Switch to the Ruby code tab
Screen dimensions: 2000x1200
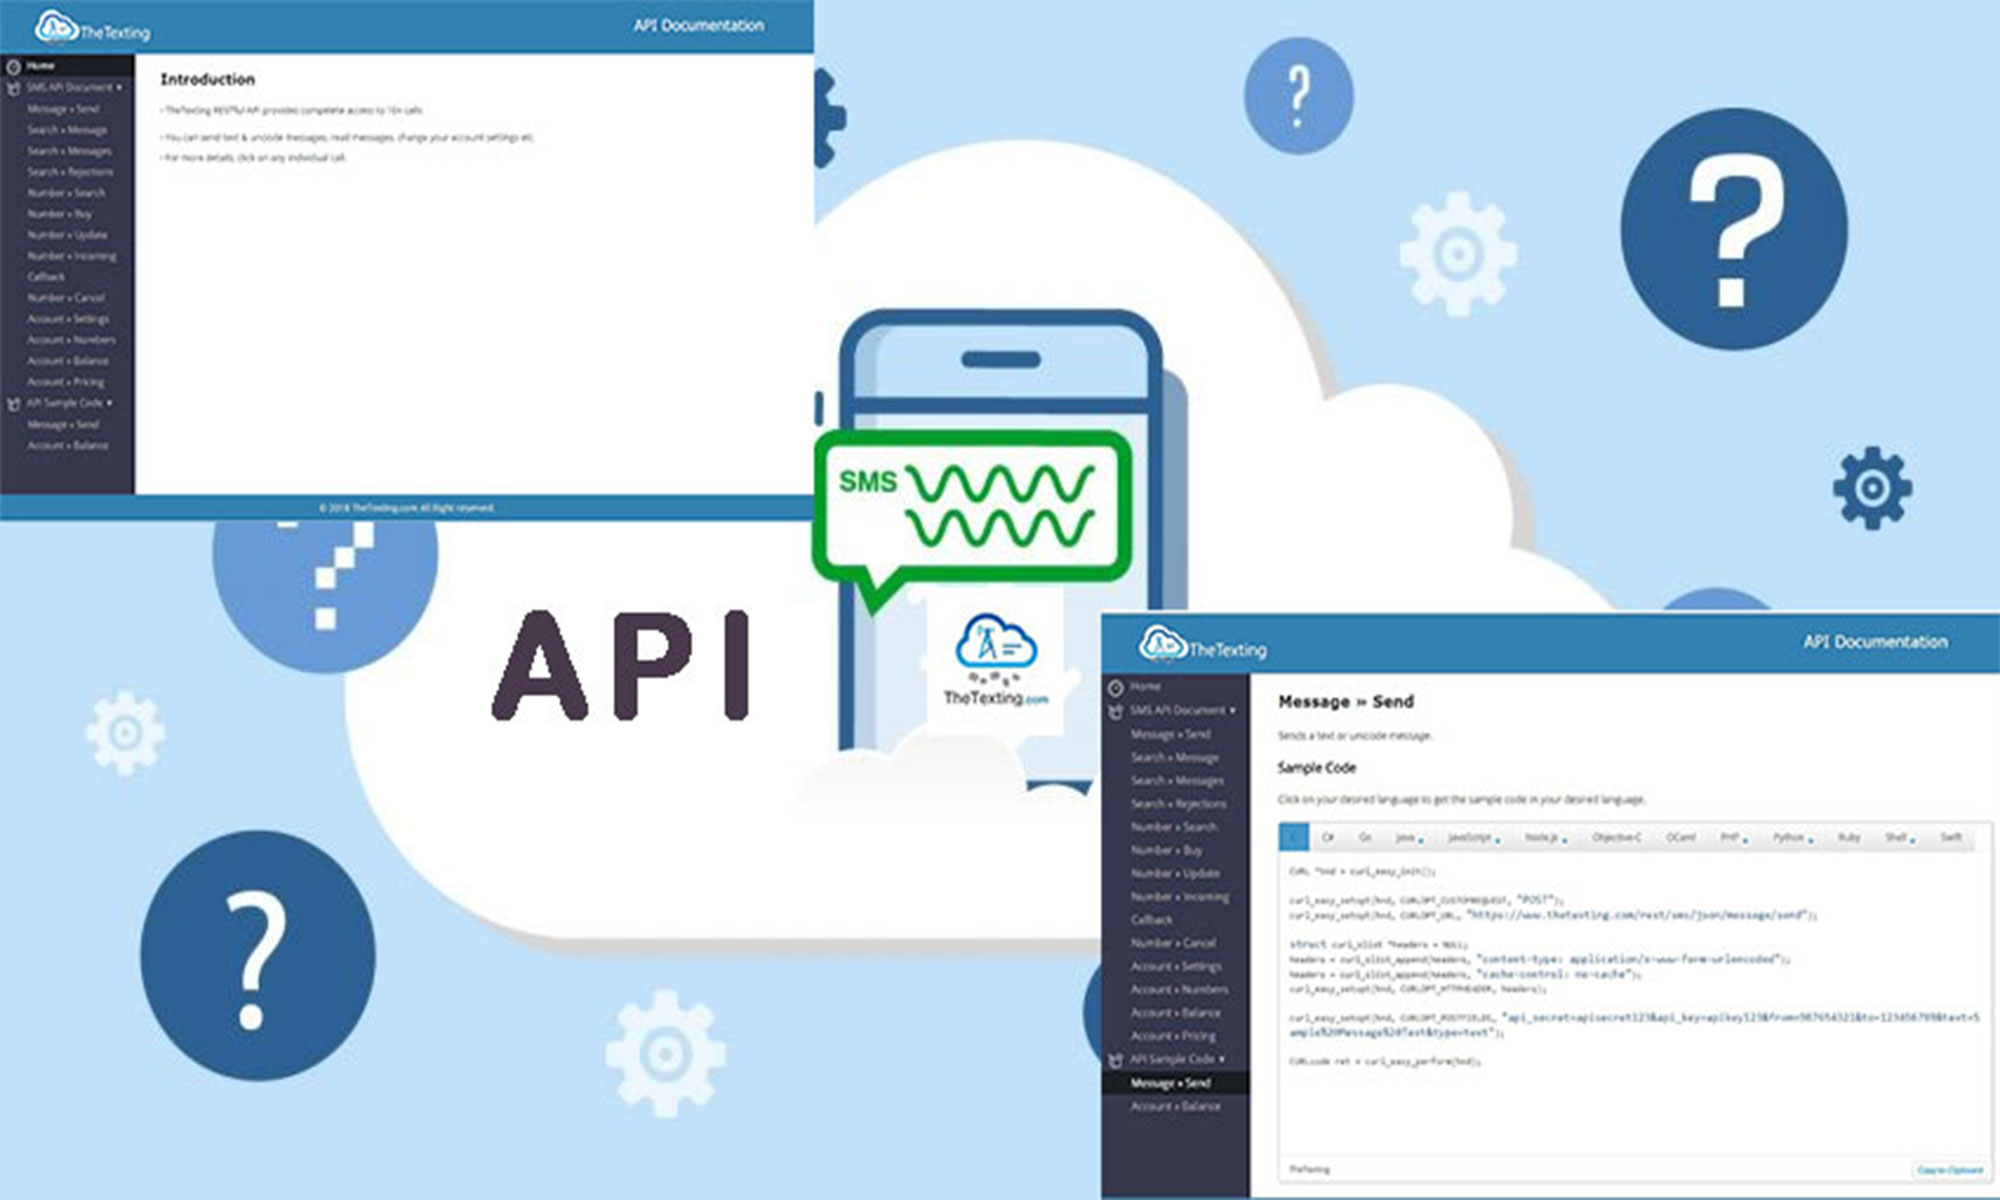[1849, 837]
